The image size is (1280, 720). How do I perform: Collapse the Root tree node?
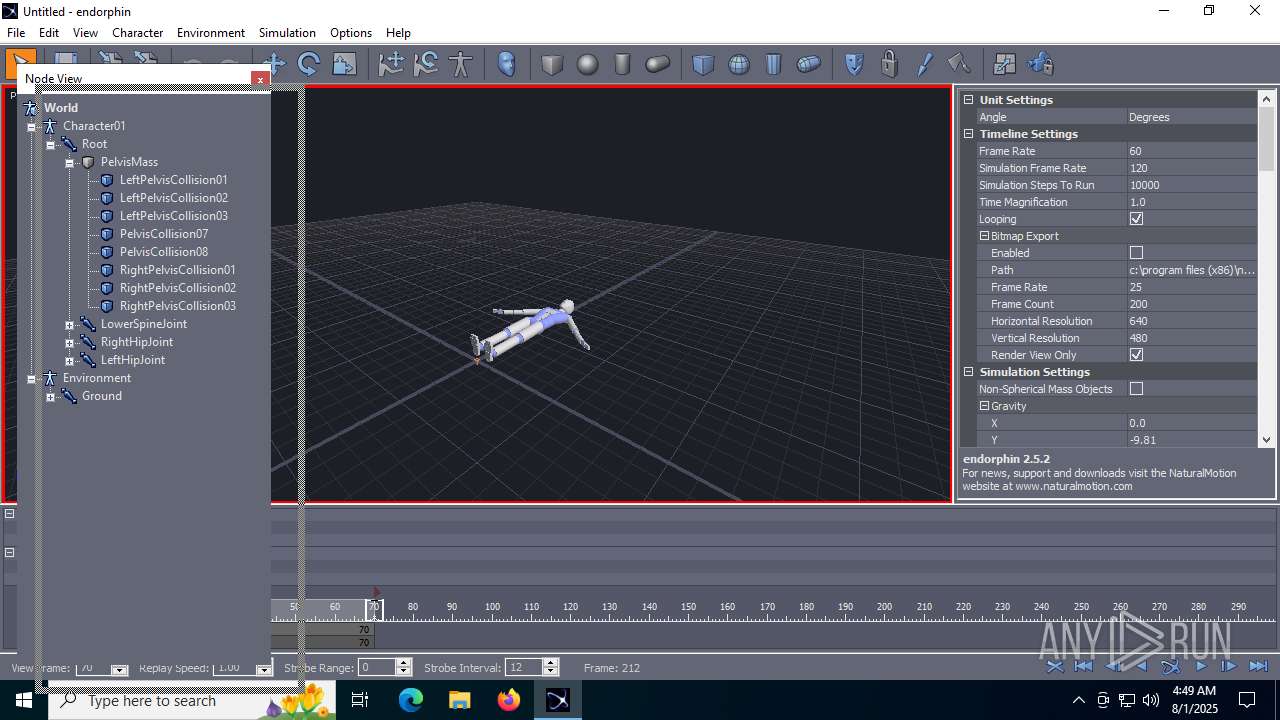pos(51,145)
